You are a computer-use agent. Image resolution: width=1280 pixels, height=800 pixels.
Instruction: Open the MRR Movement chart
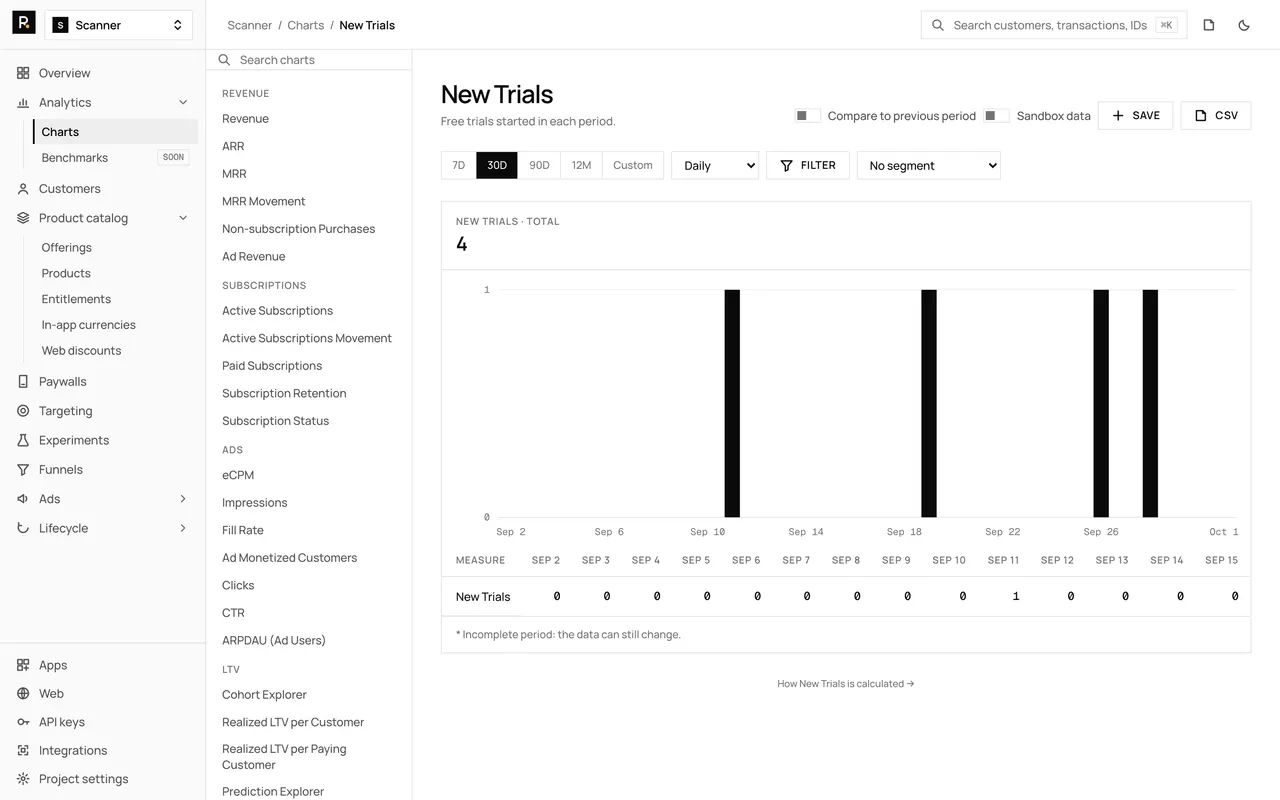pyautogui.click(x=264, y=201)
